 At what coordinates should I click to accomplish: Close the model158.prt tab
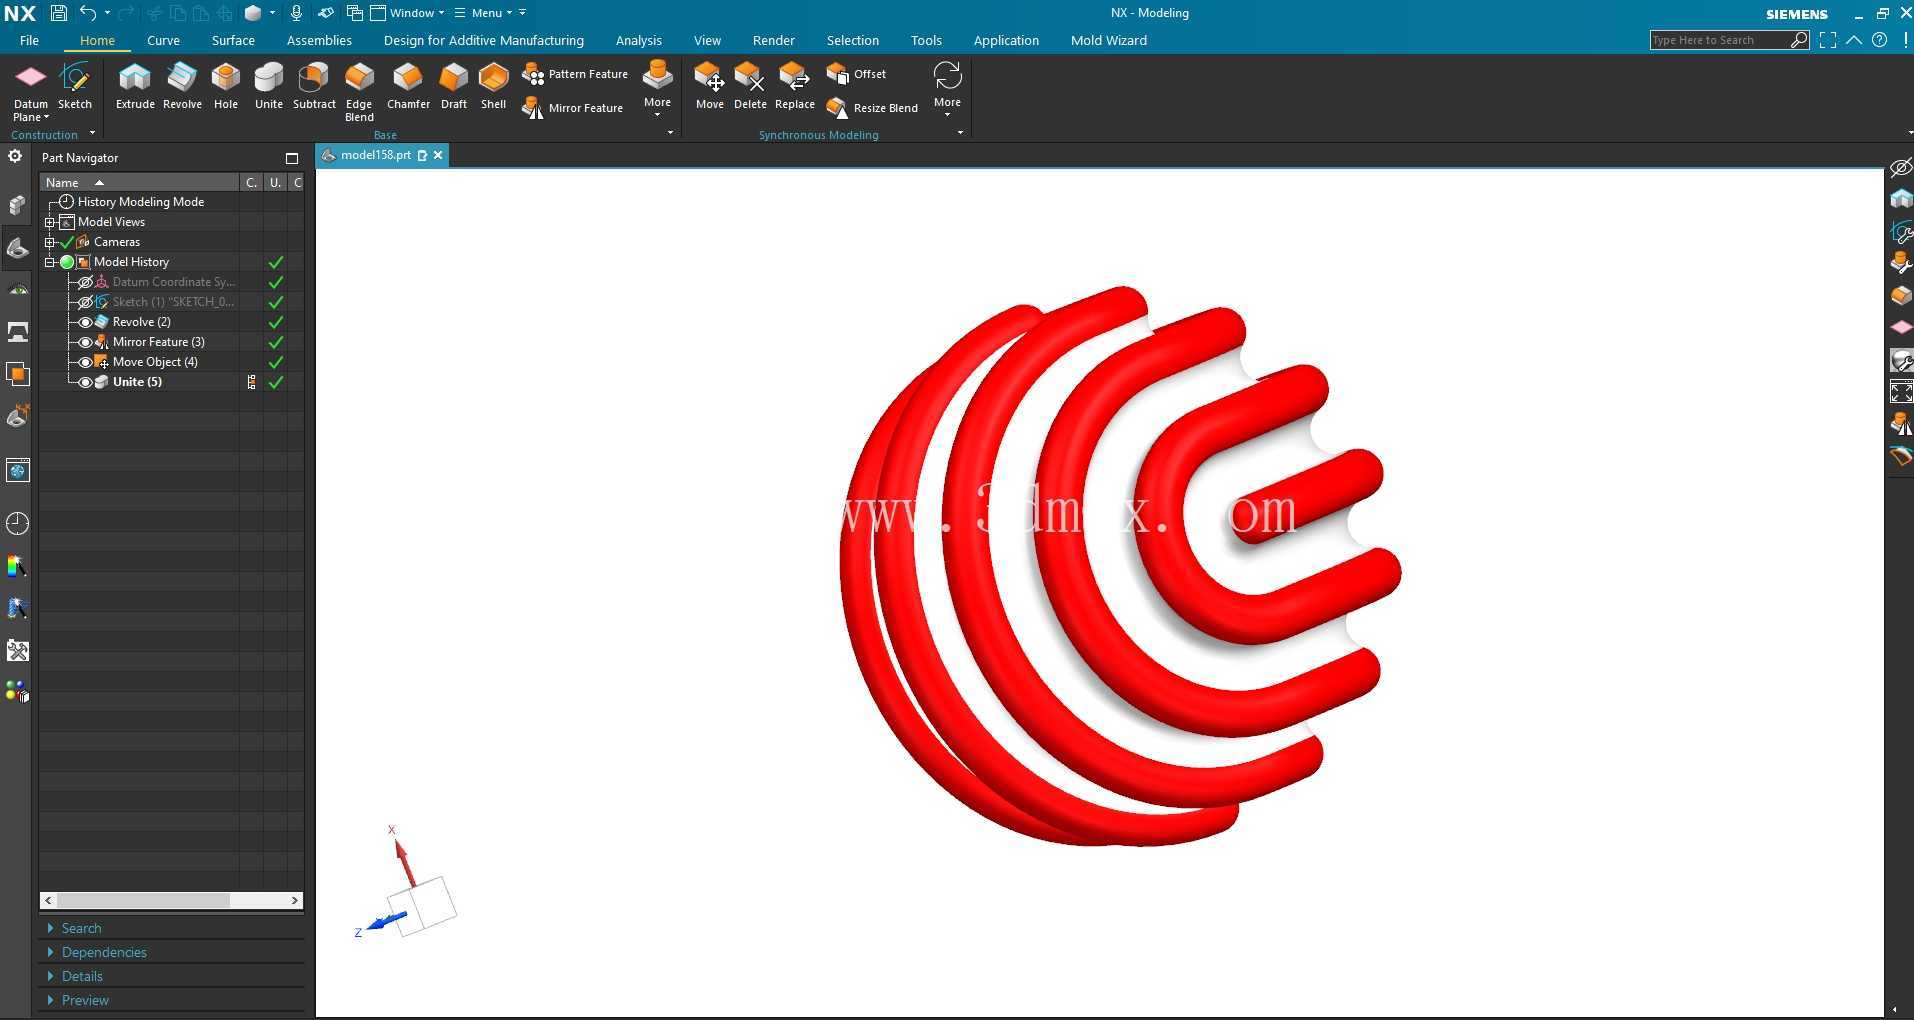click(x=438, y=155)
